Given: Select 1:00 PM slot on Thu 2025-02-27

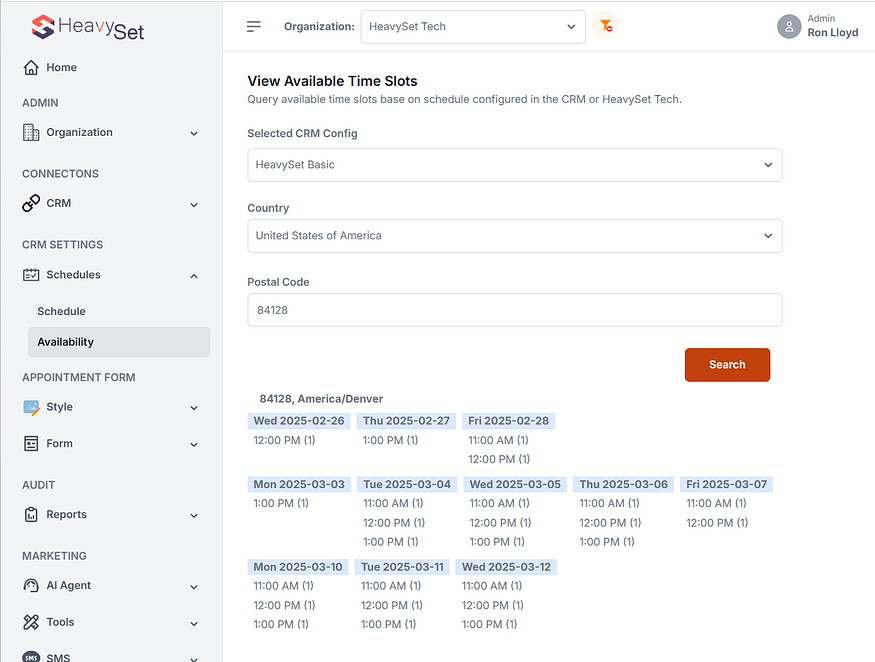Looking at the screenshot, I should coord(390,440).
